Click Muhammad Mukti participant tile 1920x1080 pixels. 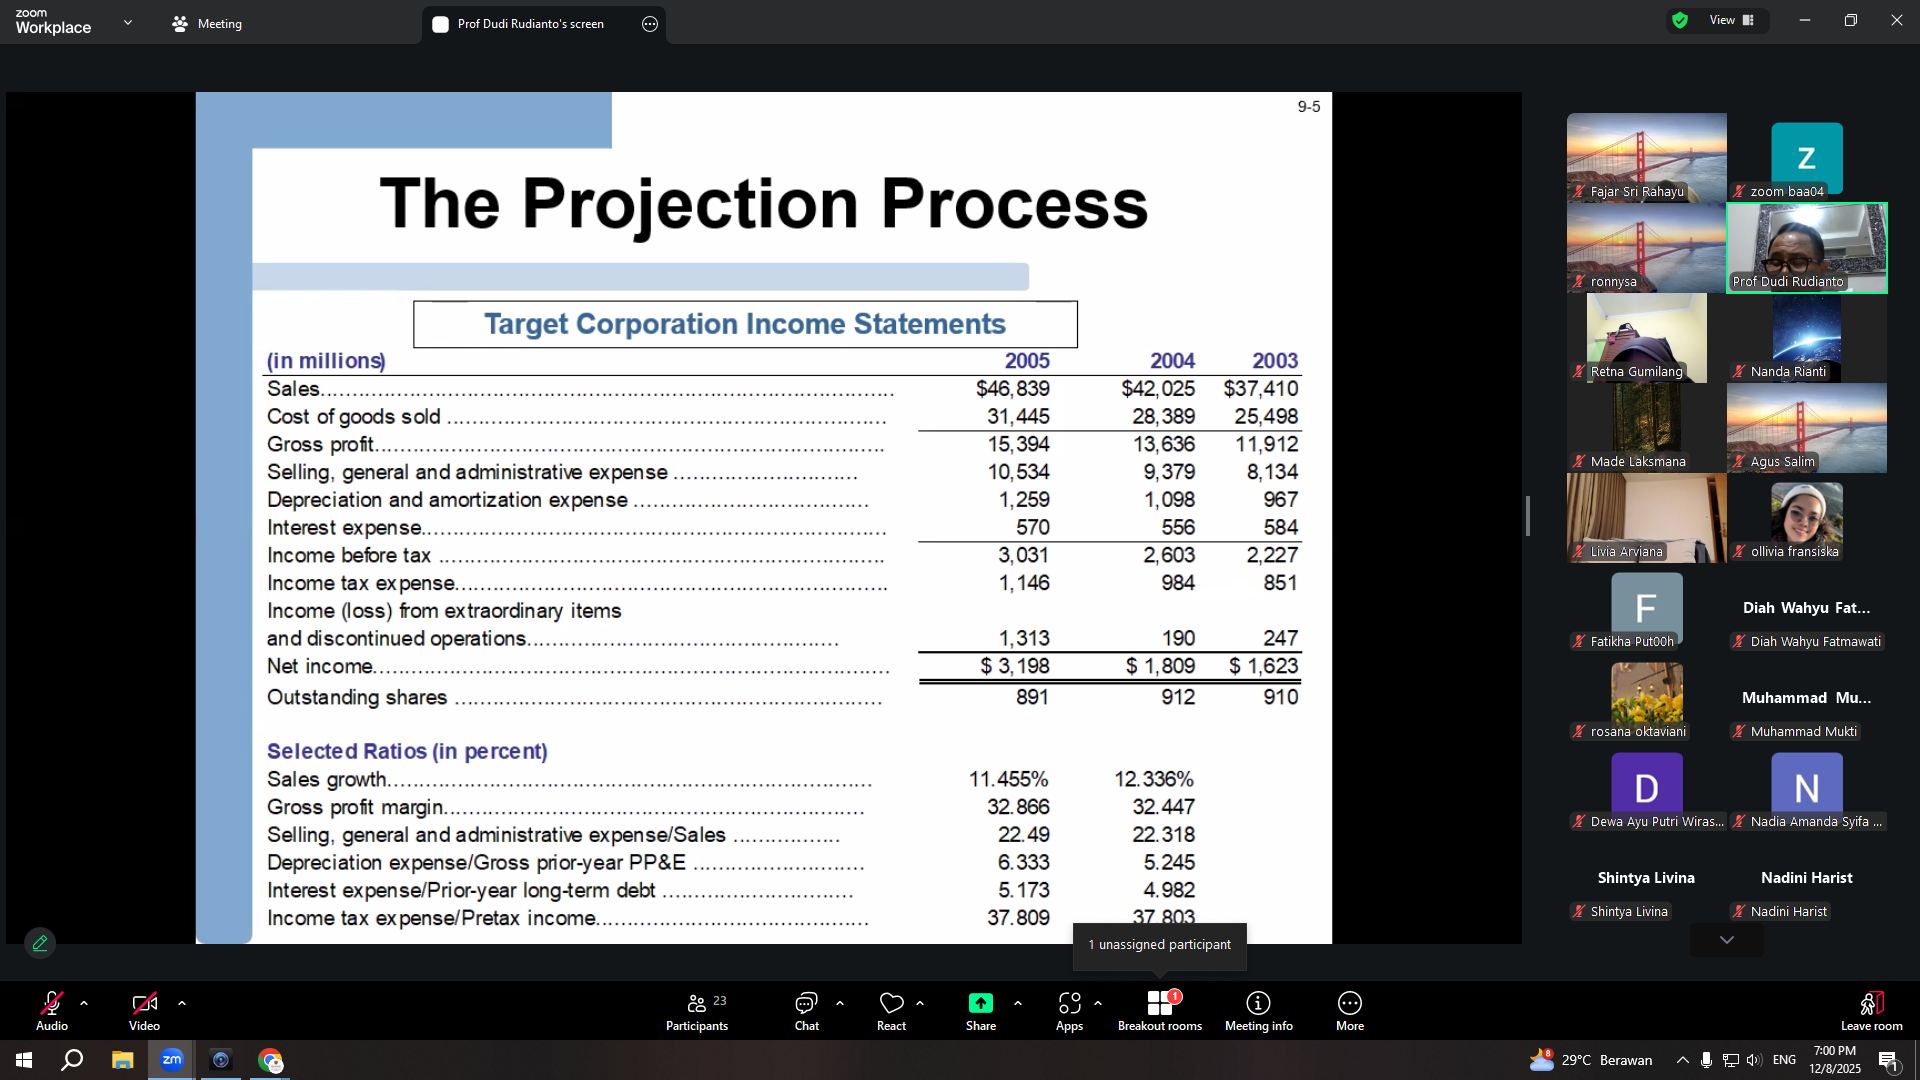coord(1807,698)
